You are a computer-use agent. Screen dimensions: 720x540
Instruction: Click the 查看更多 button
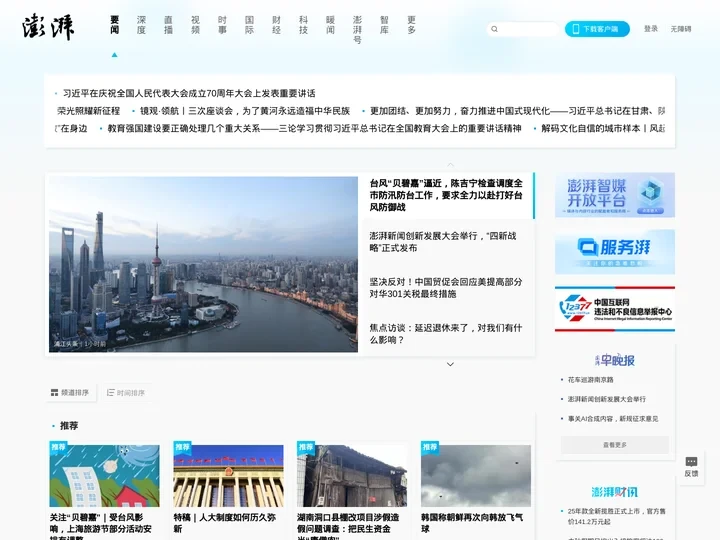[615, 444]
